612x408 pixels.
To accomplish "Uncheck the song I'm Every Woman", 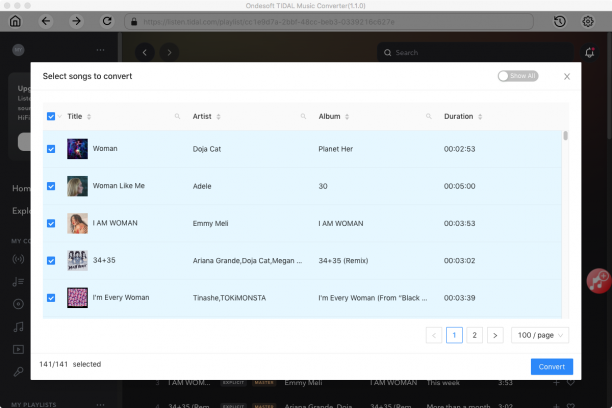I will tap(51, 298).
